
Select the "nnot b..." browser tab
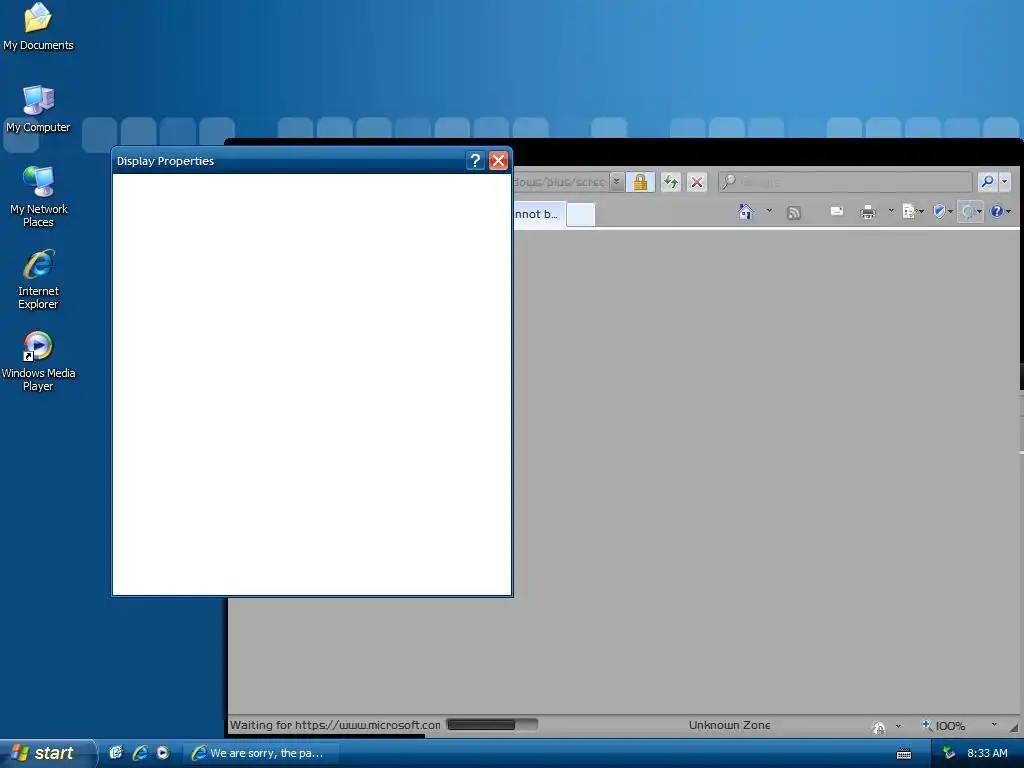click(x=537, y=214)
